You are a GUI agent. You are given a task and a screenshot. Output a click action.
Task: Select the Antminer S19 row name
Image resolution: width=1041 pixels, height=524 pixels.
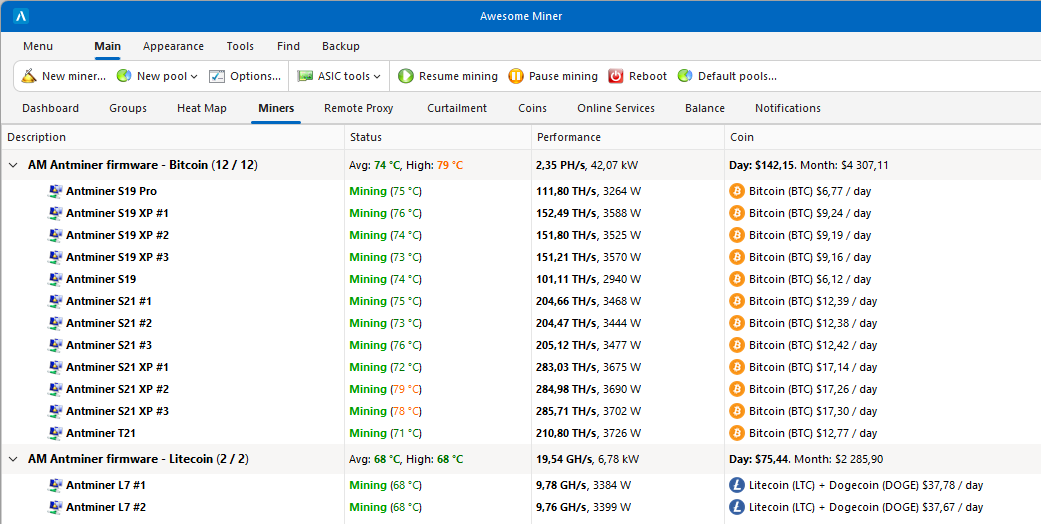[101, 279]
